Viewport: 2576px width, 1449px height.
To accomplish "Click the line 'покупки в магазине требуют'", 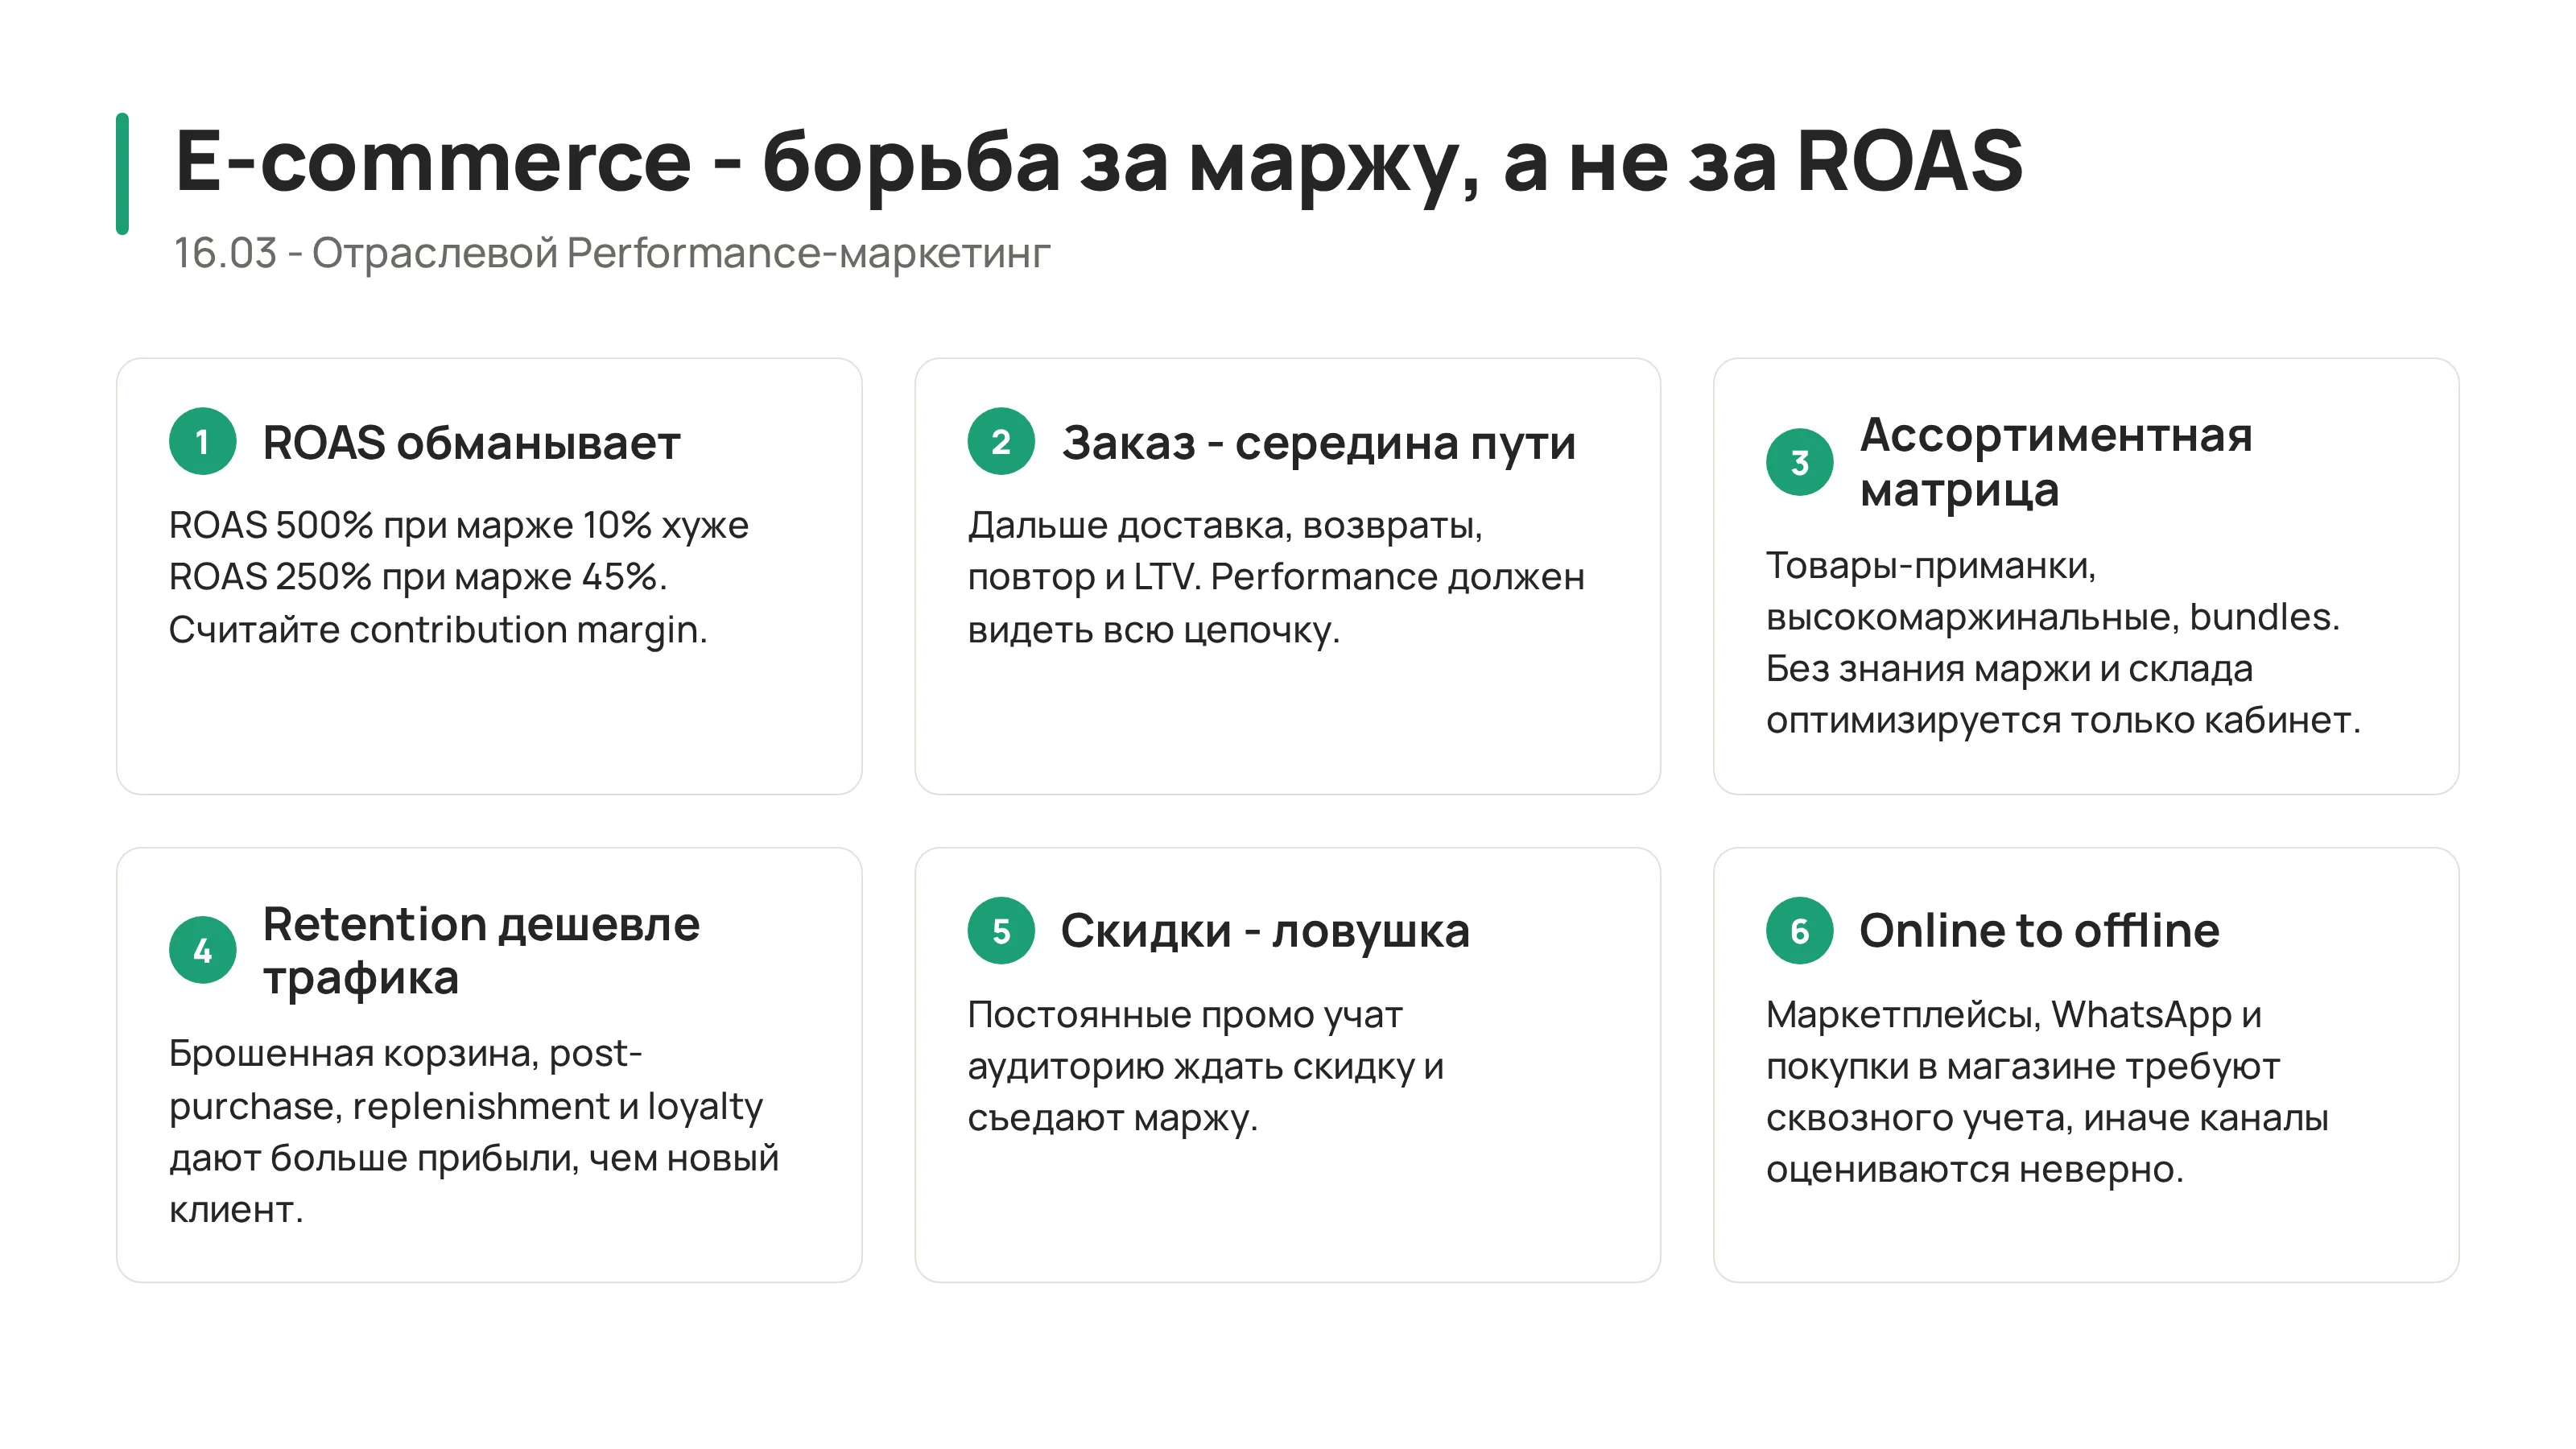I will 2022,1067.
